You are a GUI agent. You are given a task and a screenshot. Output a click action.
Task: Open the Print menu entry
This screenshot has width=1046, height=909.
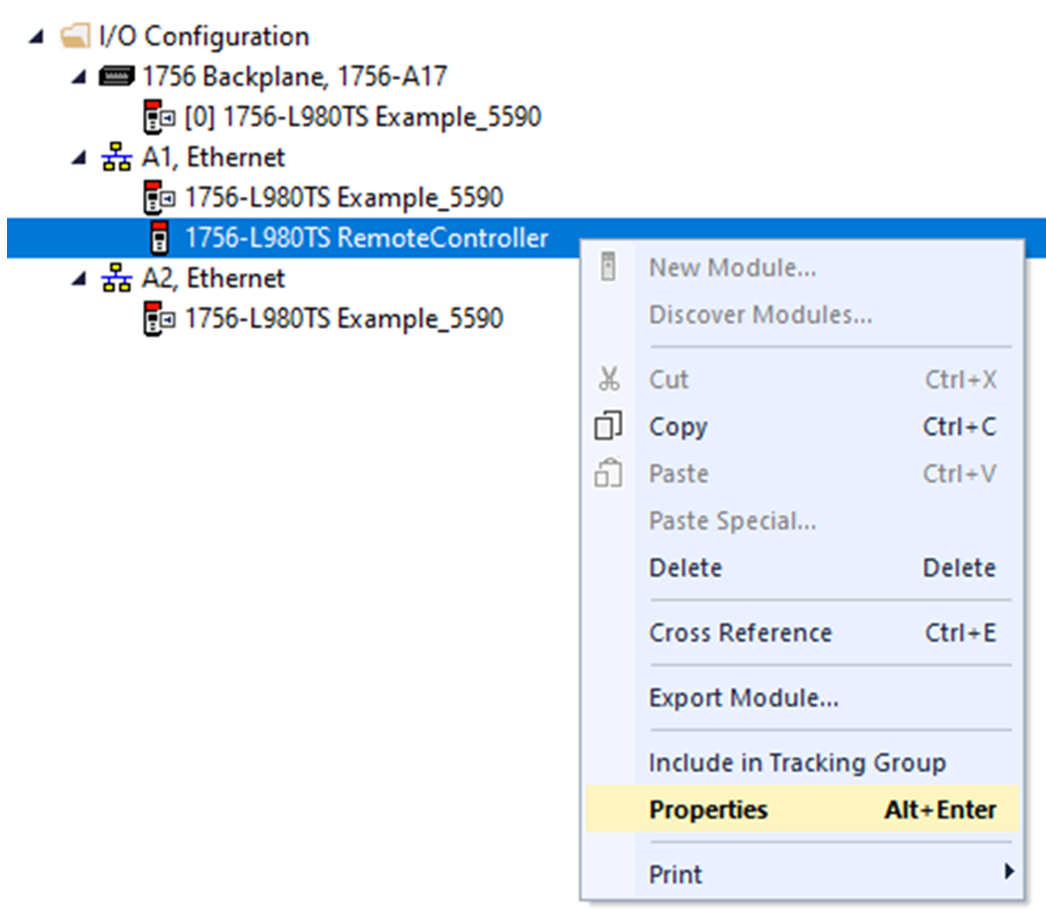click(x=803, y=874)
